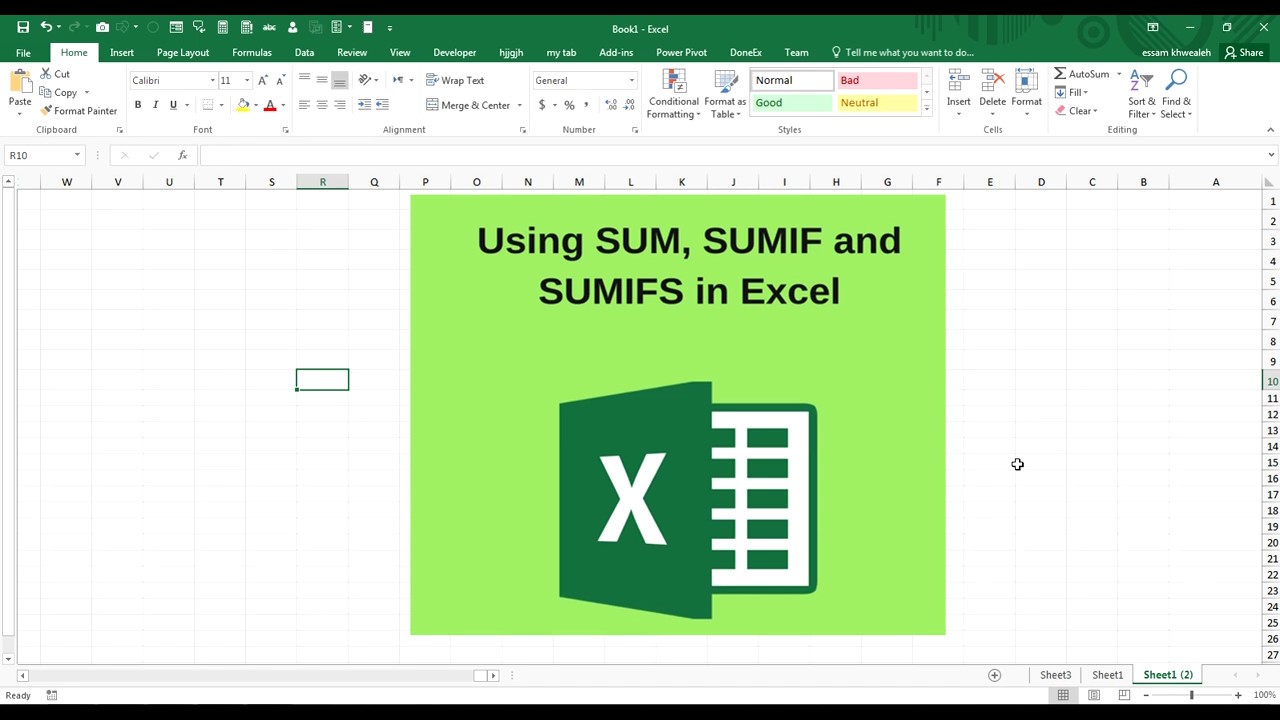
Task: Toggle Bottom Align for cells
Action: point(340,80)
